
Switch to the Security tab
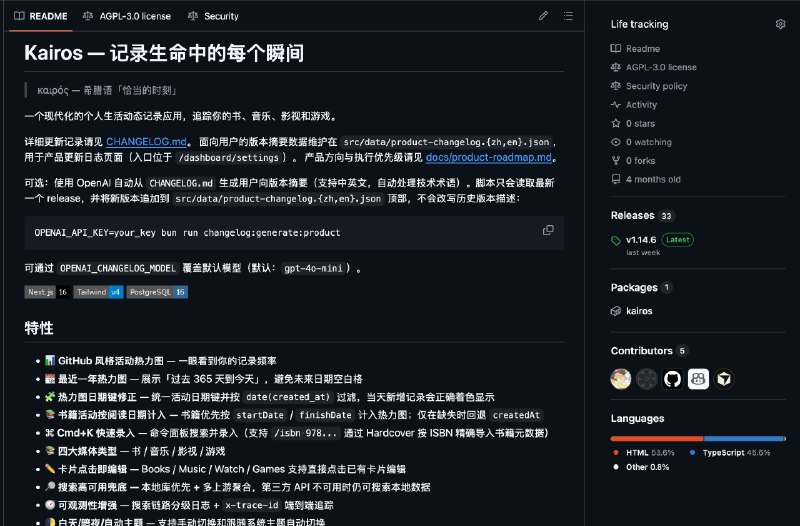click(213, 16)
